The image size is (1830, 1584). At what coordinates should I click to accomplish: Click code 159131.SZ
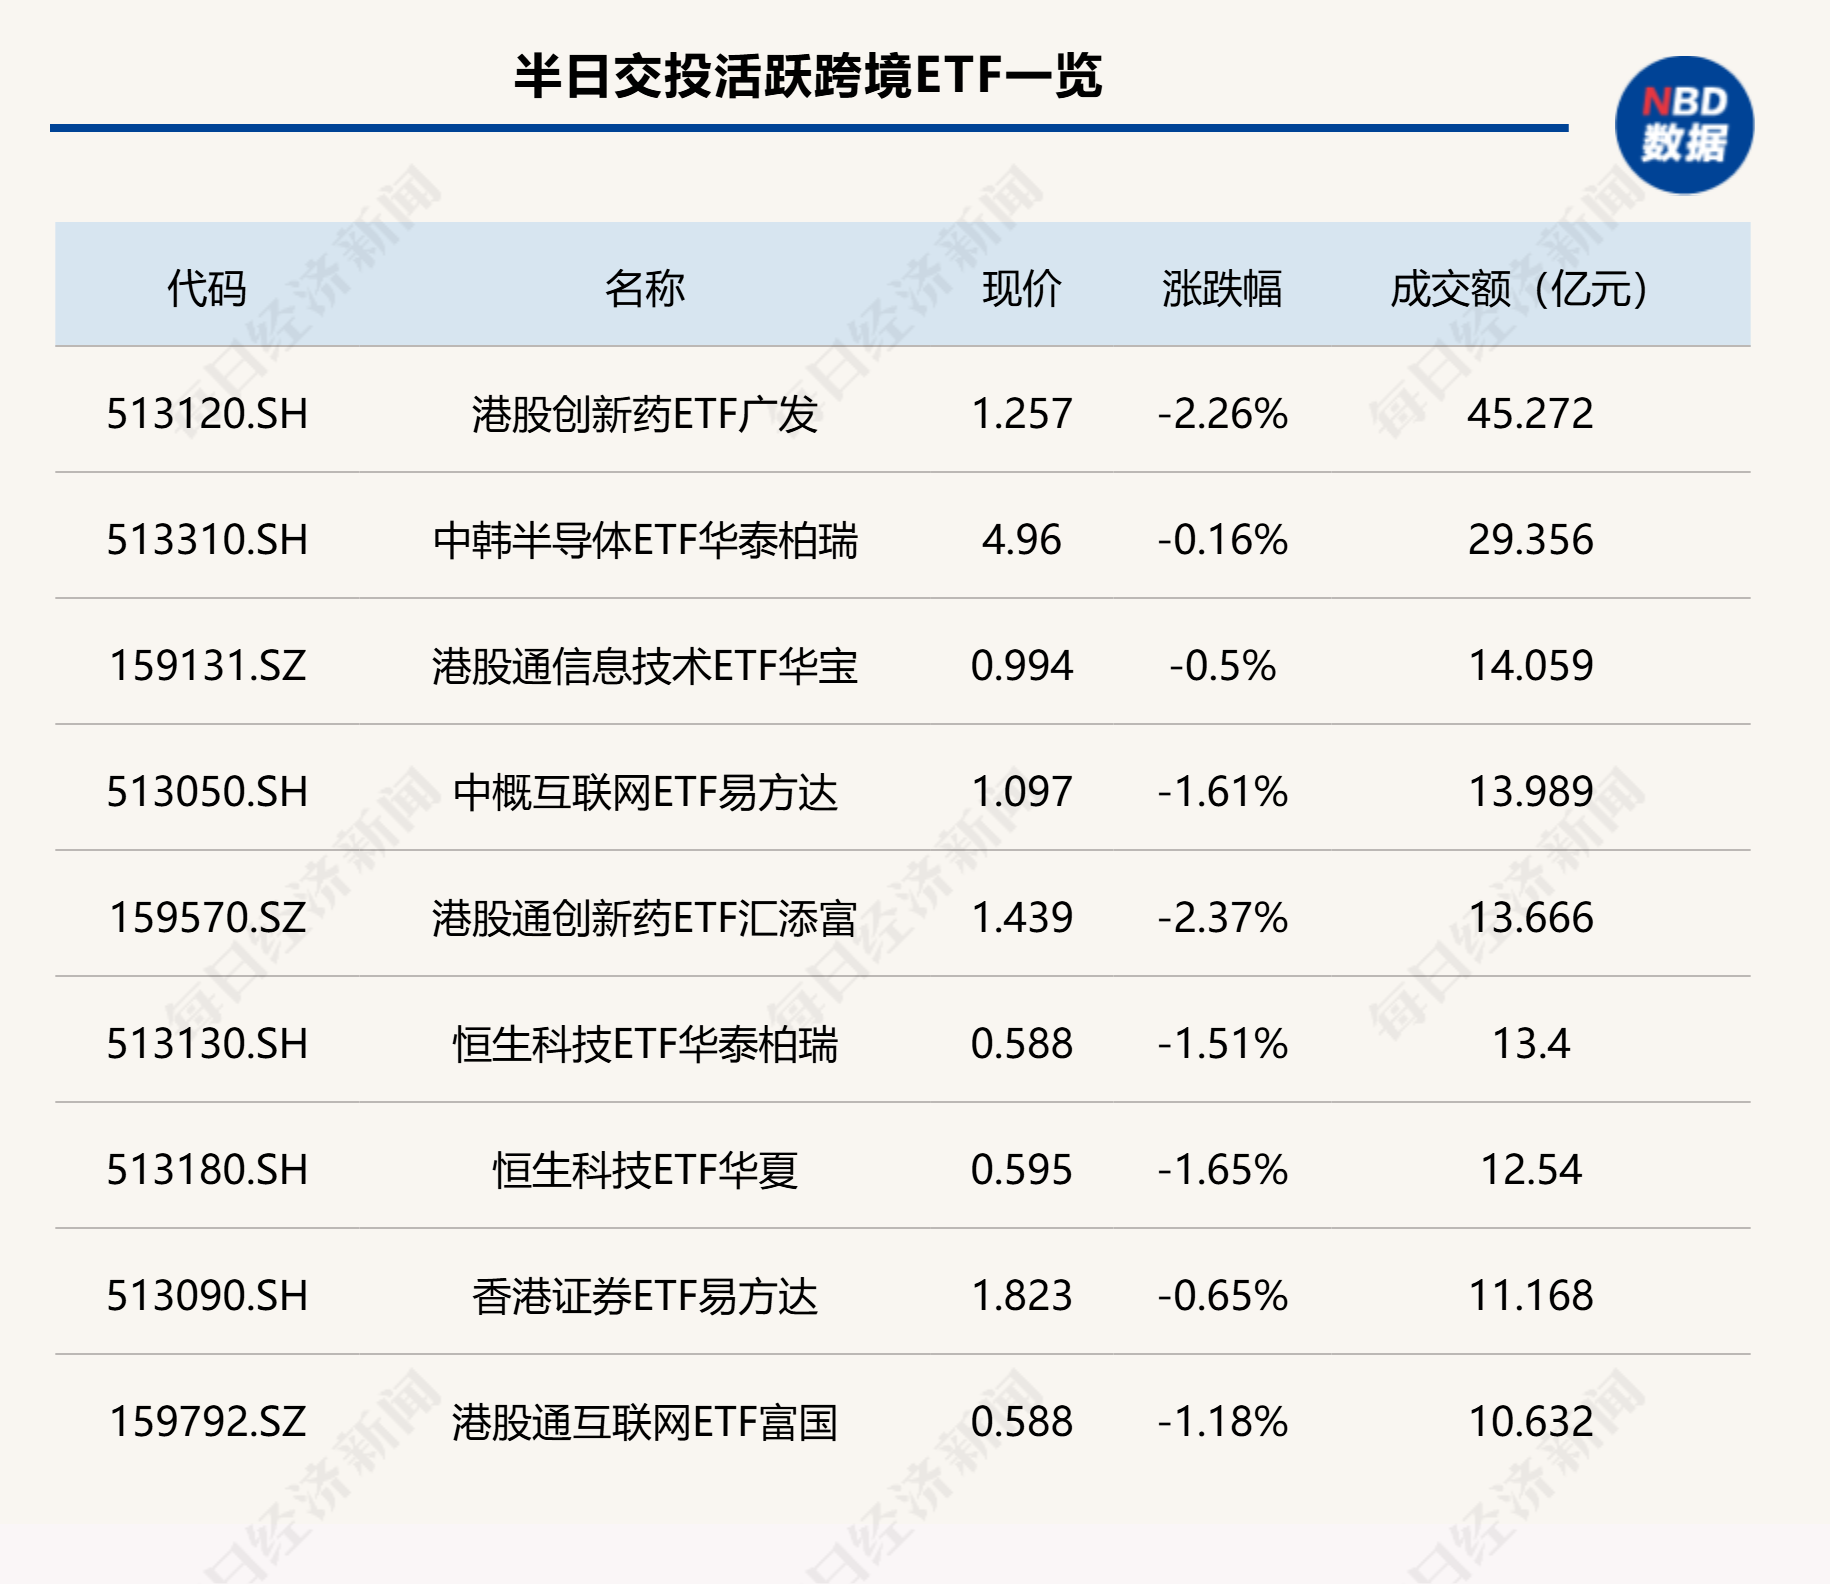pyautogui.click(x=207, y=666)
